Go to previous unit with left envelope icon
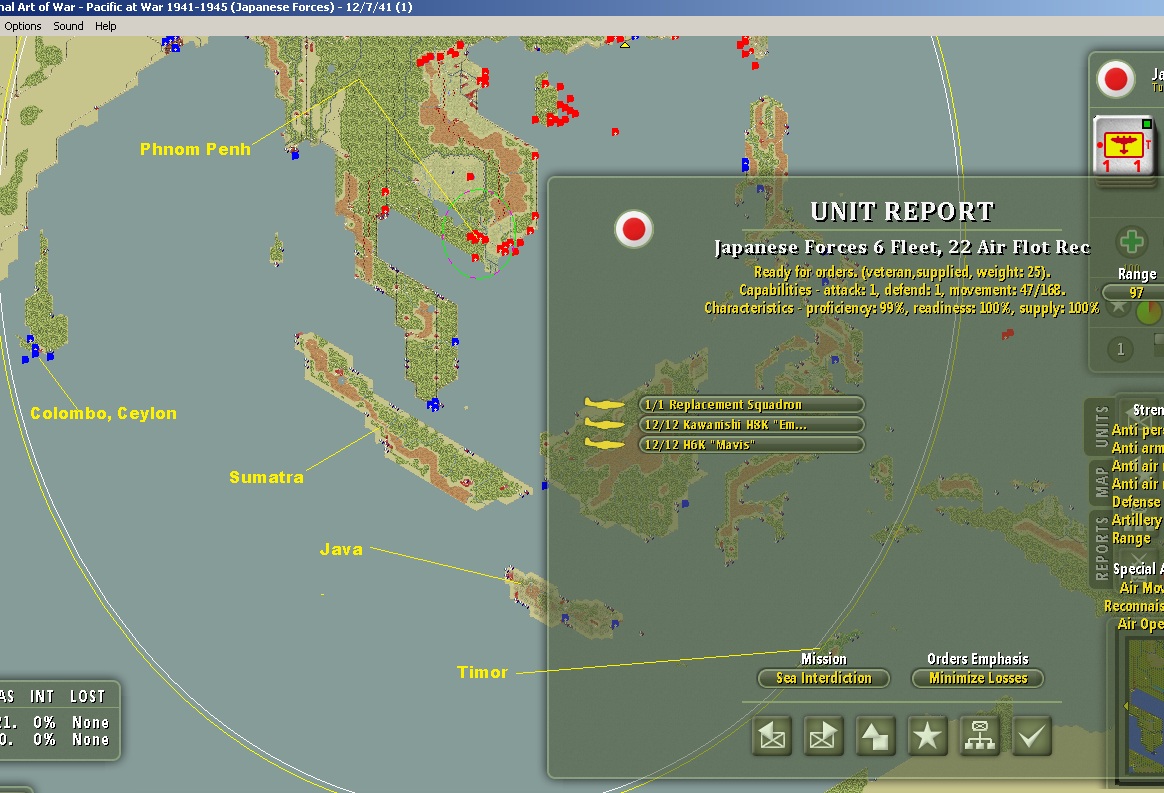Image resolution: width=1164 pixels, height=793 pixels. click(771, 736)
